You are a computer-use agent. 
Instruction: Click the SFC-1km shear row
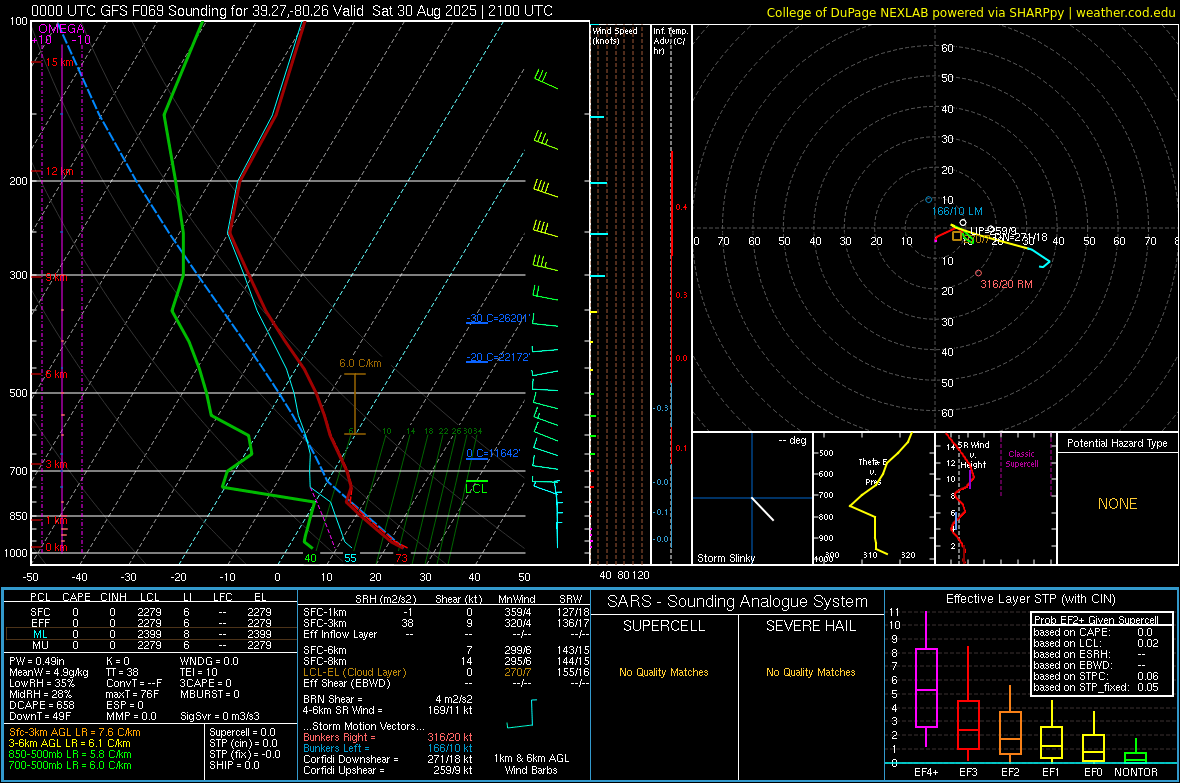click(x=446, y=612)
